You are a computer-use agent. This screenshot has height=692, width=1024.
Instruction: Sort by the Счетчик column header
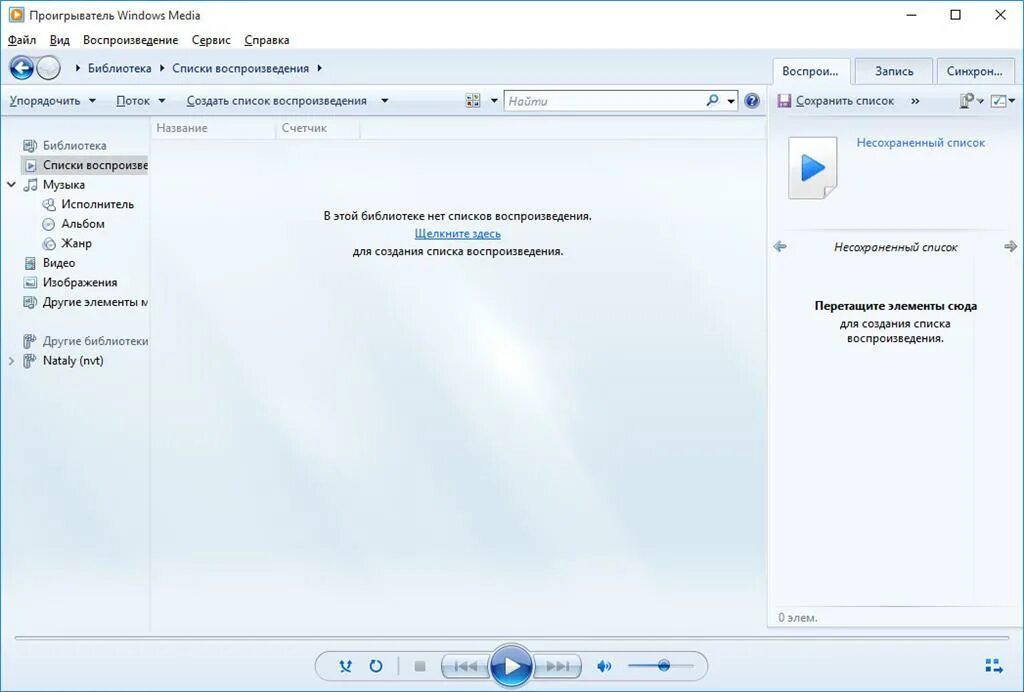(317, 128)
